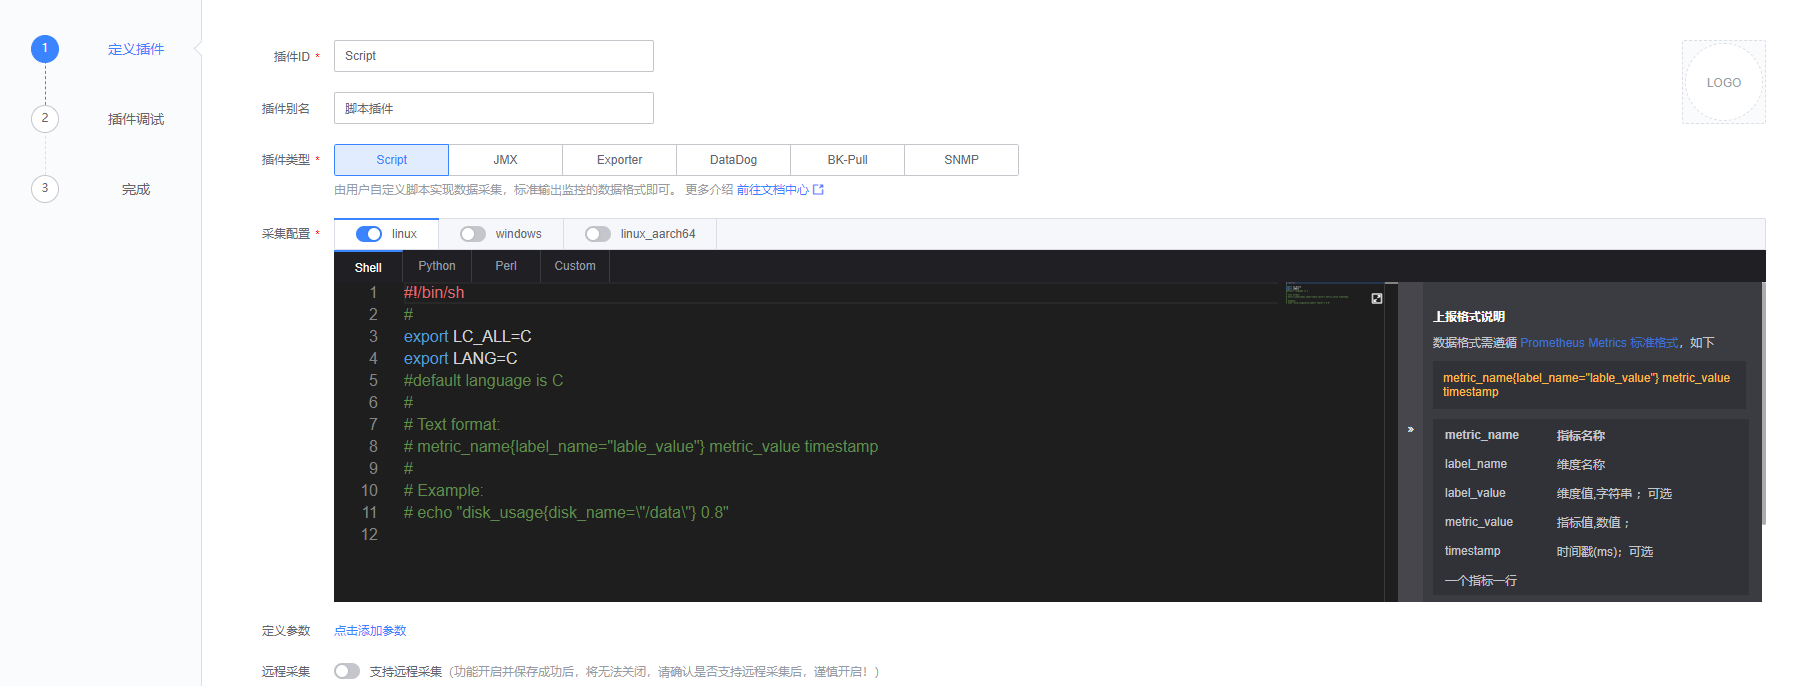Select the BK-Pull plugin type
Viewport: 1803px width, 686px height.
tap(847, 160)
